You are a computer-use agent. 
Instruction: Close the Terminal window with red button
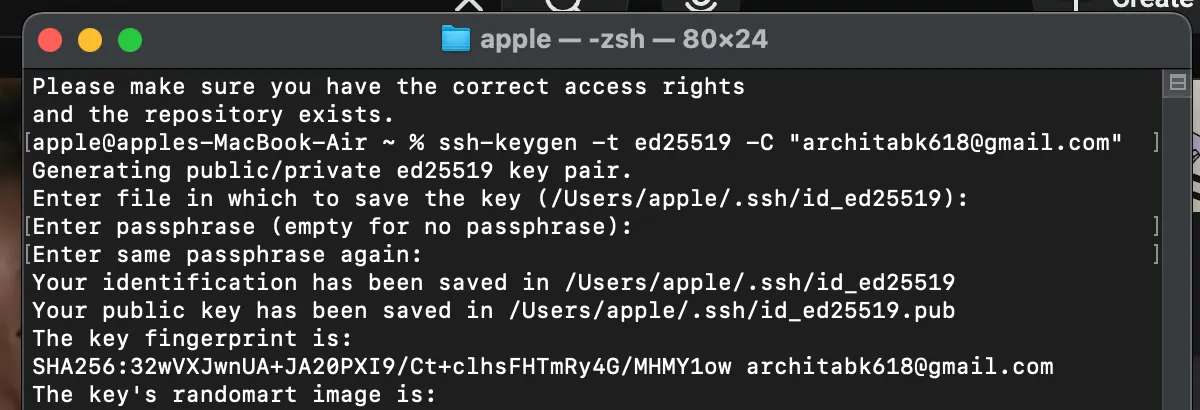coord(50,41)
